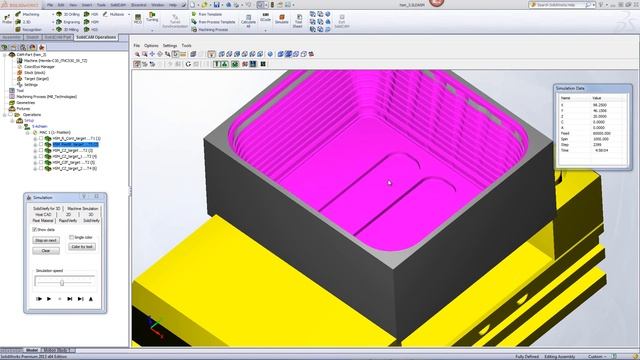Toggle the Operations folder checkbox
640x360 pixels.
(x=11, y=115)
